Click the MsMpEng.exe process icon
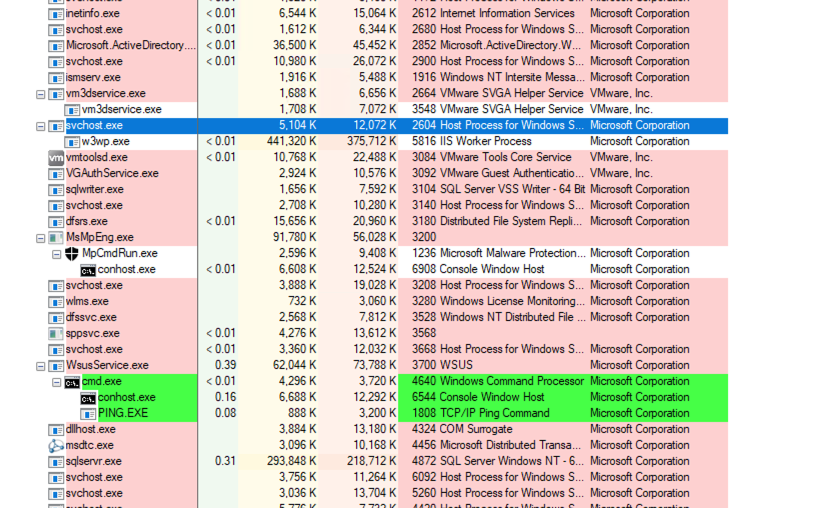Screen dimensions: 822x508 [x=56, y=238]
